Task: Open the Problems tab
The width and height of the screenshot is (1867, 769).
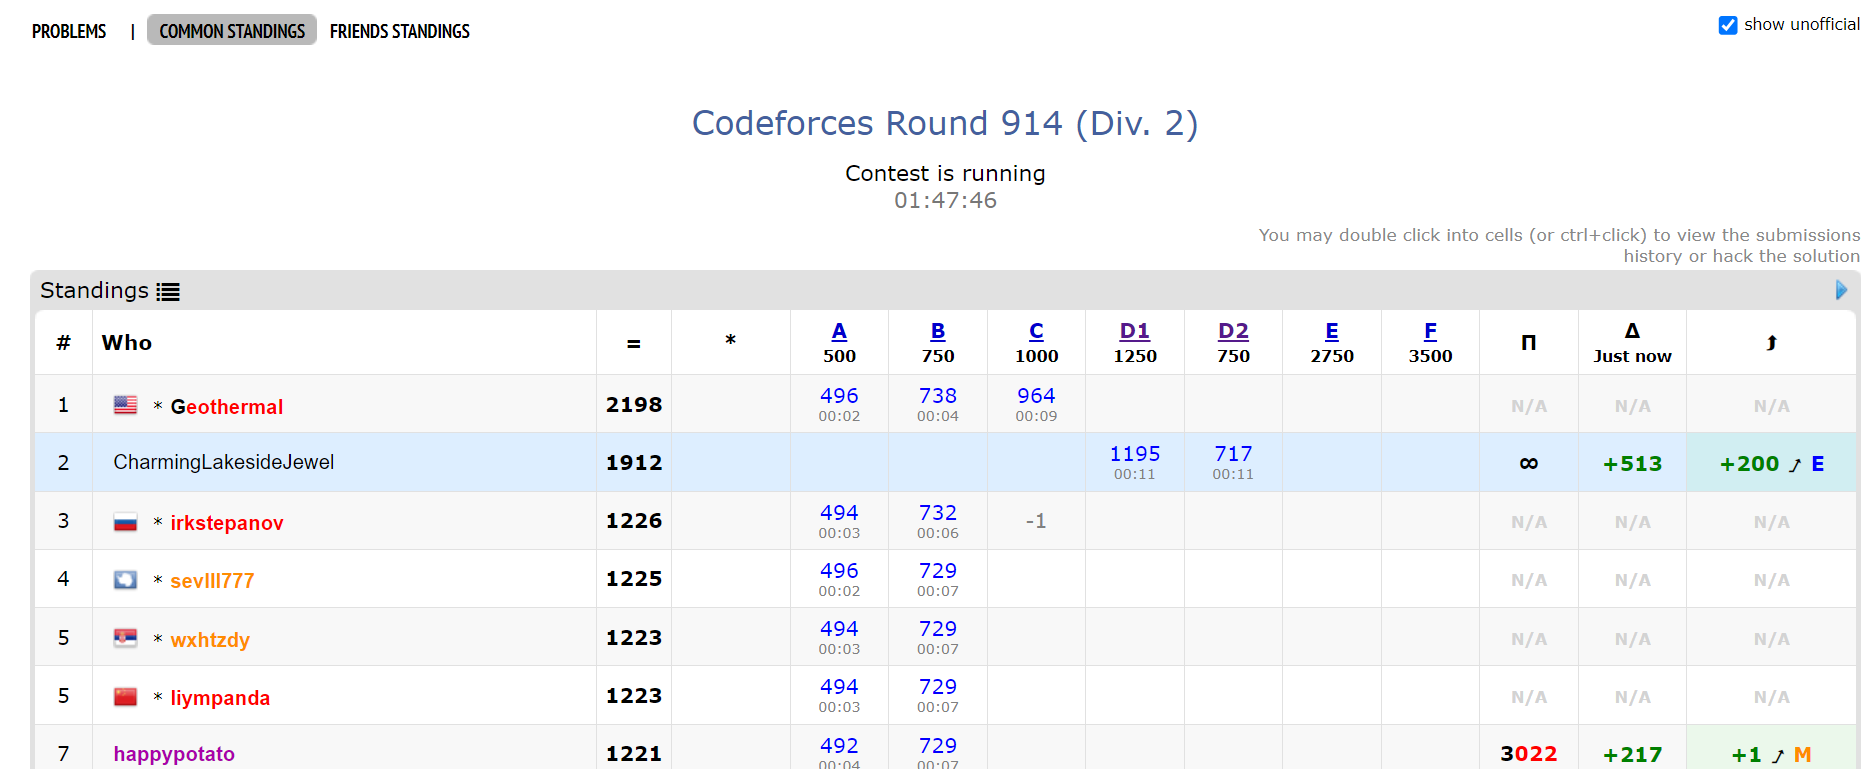Action: 69,31
